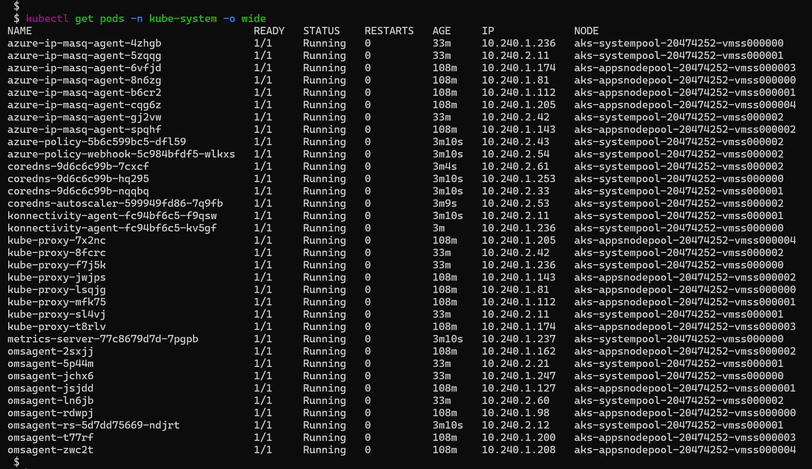Image resolution: width=812 pixels, height=469 pixels.
Task: Click IP address 10.240.1.98
Action: click(x=515, y=413)
